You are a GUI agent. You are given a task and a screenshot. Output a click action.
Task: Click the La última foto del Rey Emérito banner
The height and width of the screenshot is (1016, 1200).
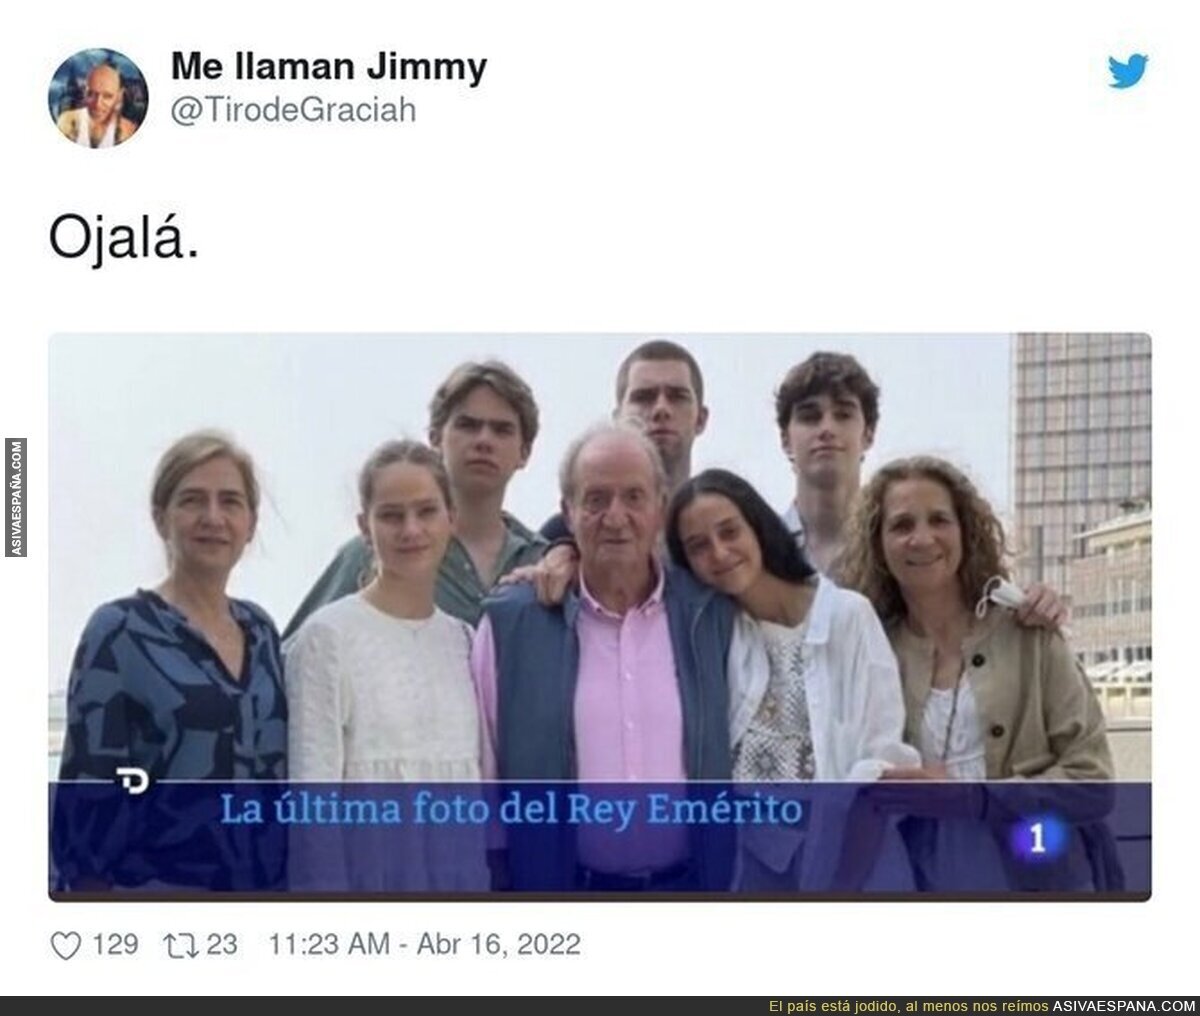(x=510, y=808)
